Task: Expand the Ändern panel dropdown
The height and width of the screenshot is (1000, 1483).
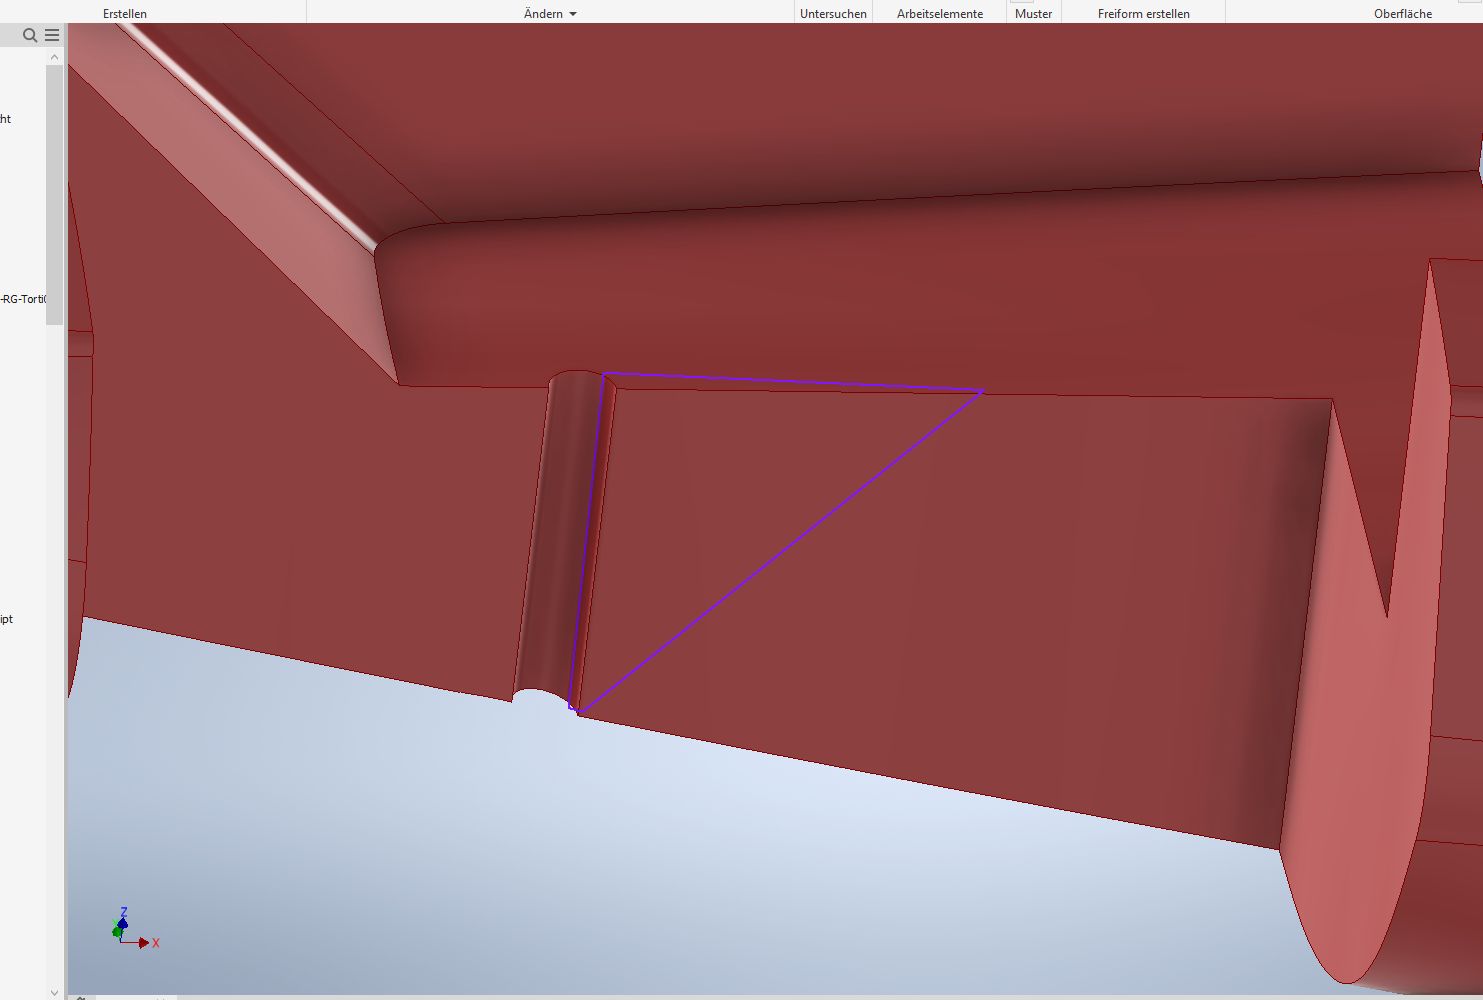Action: [572, 14]
